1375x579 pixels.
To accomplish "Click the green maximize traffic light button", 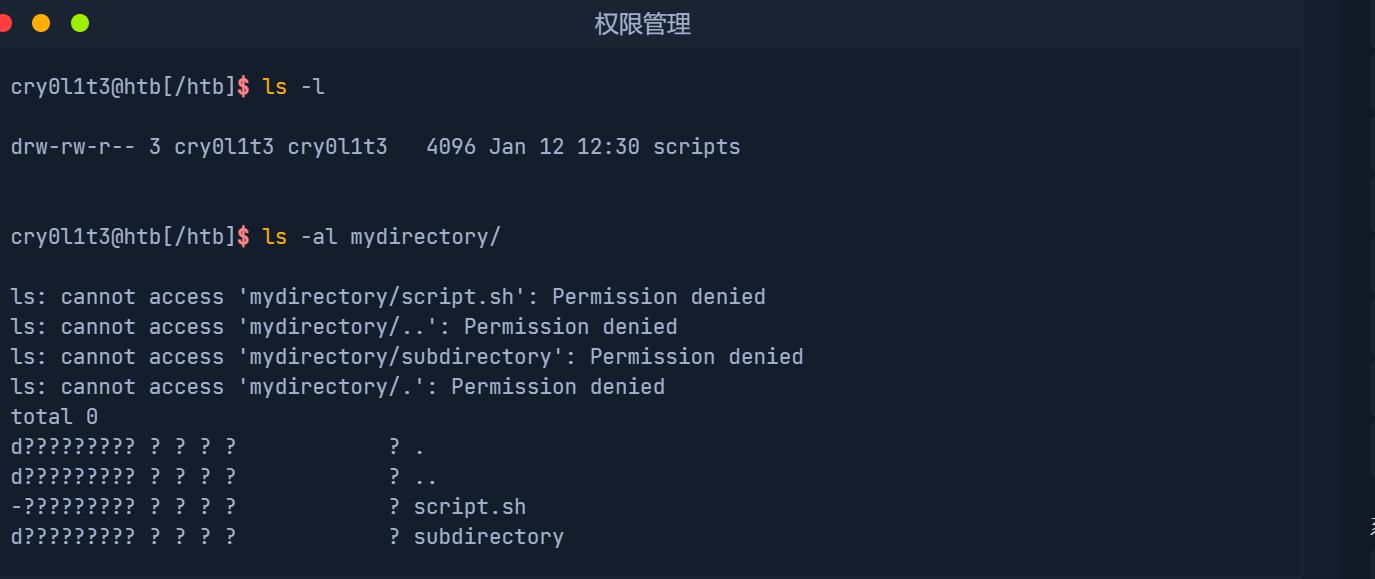I will click(79, 22).
